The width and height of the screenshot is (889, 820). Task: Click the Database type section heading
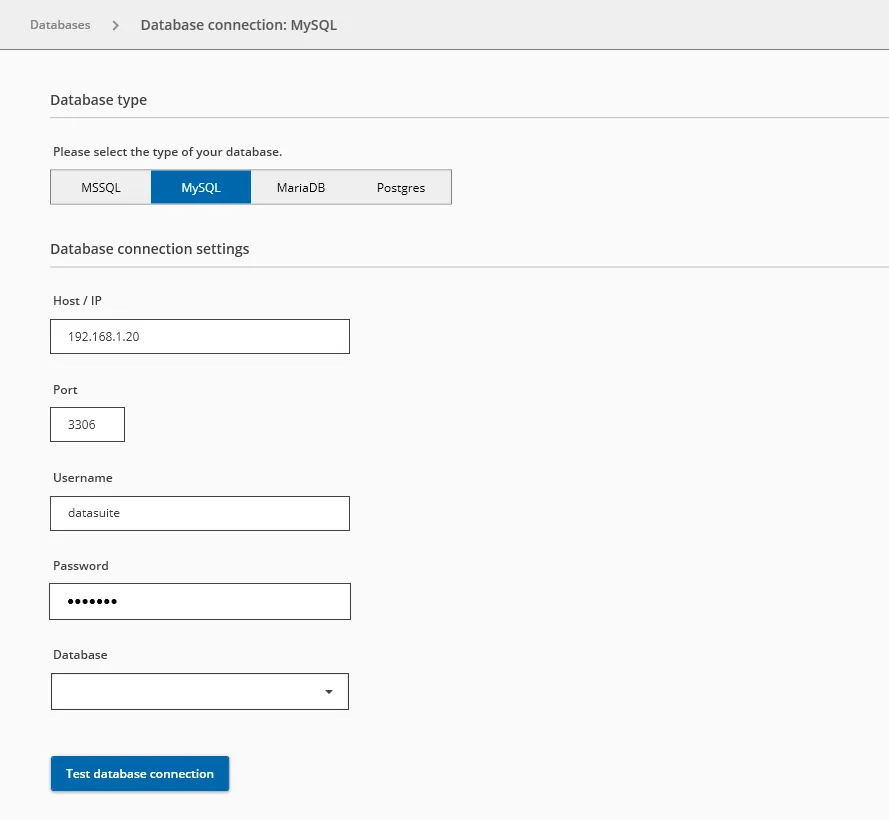pyautogui.click(x=99, y=100)
